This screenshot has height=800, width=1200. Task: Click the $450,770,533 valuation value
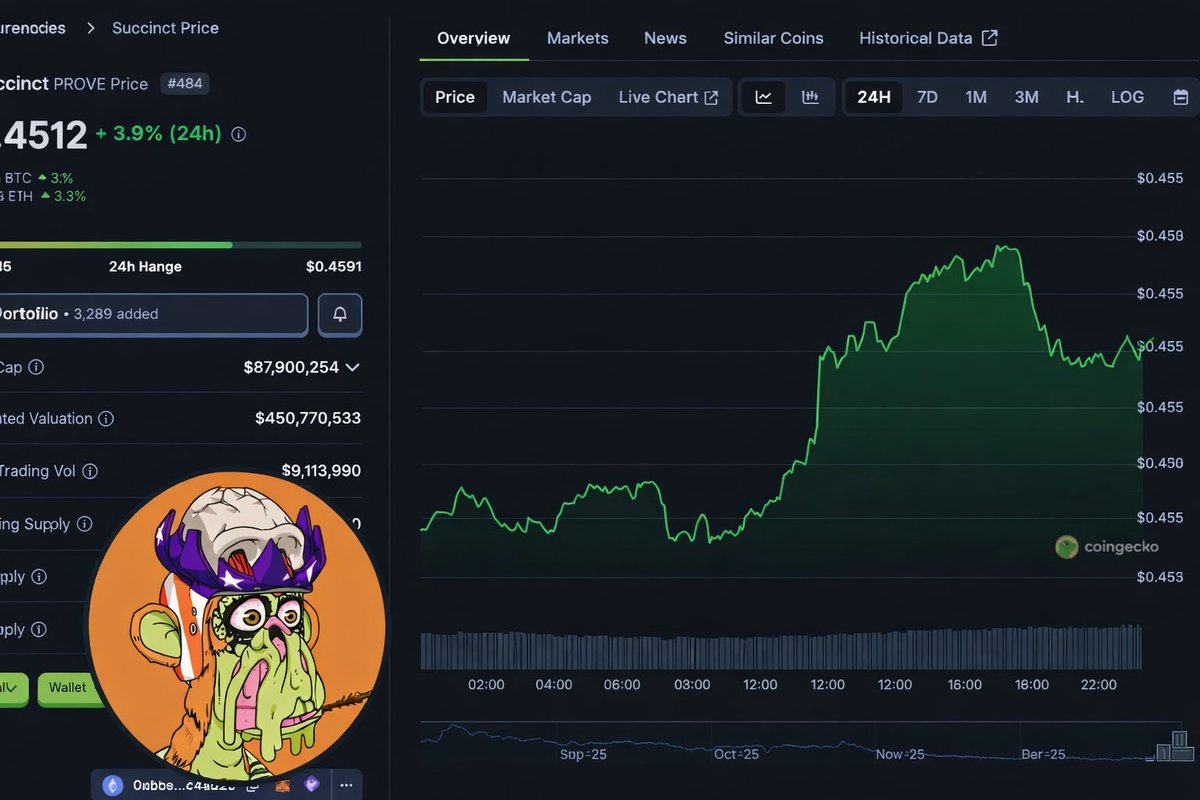308,419
